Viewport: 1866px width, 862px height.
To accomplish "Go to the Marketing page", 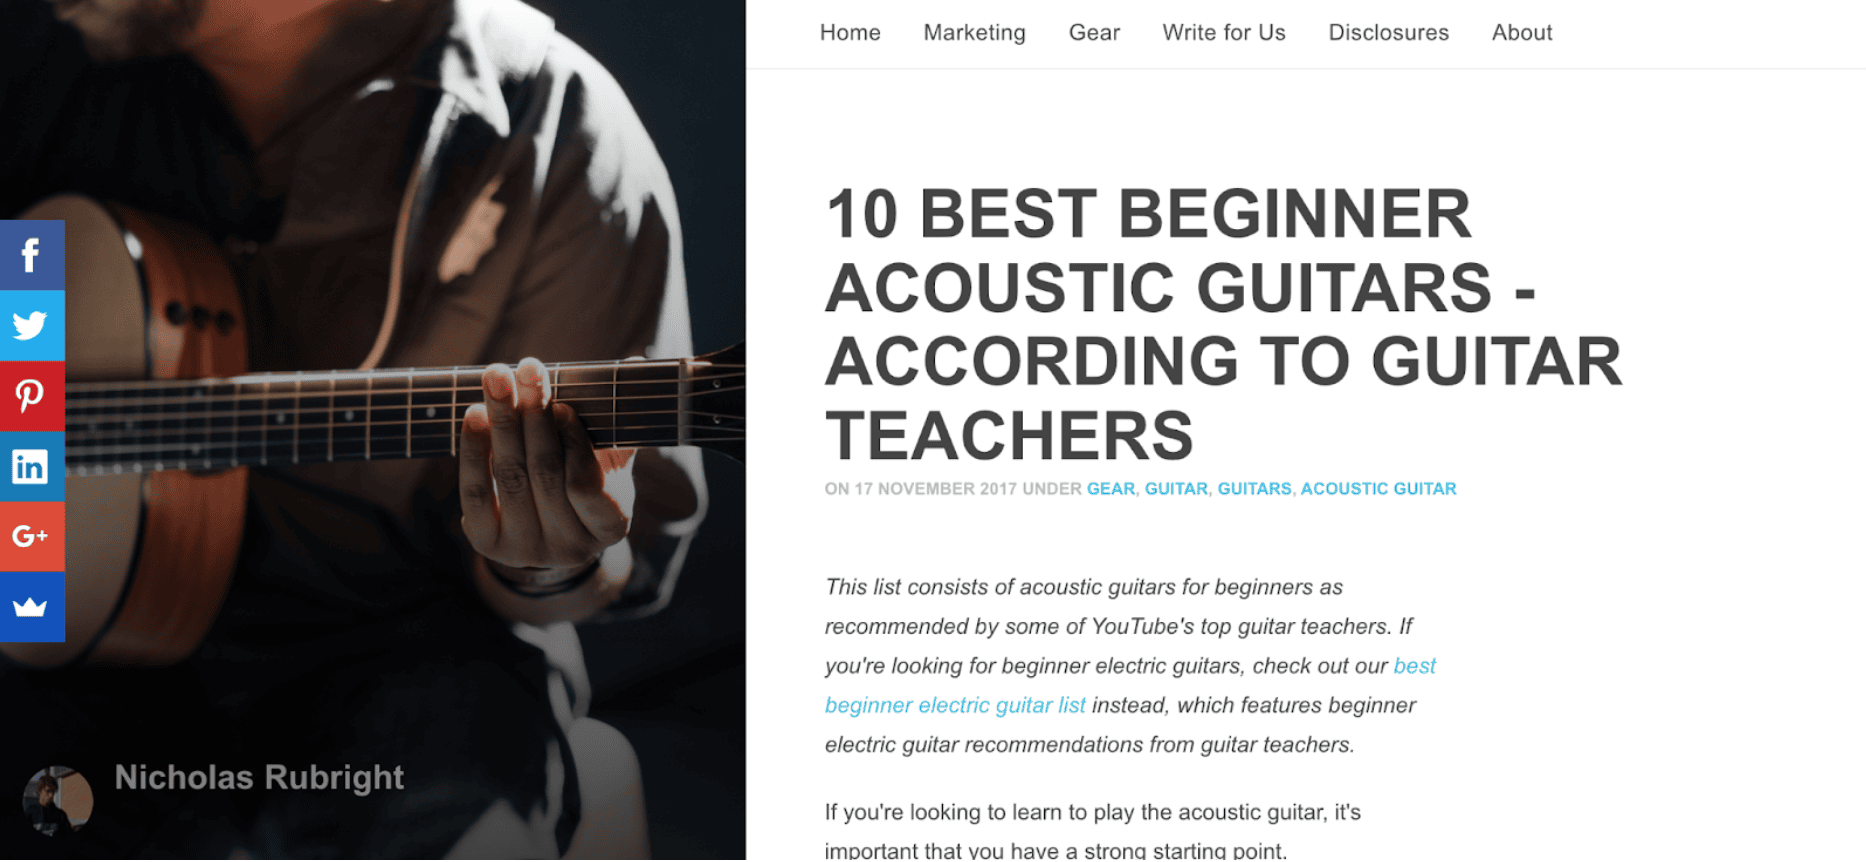I will click(x=974, y=33).
